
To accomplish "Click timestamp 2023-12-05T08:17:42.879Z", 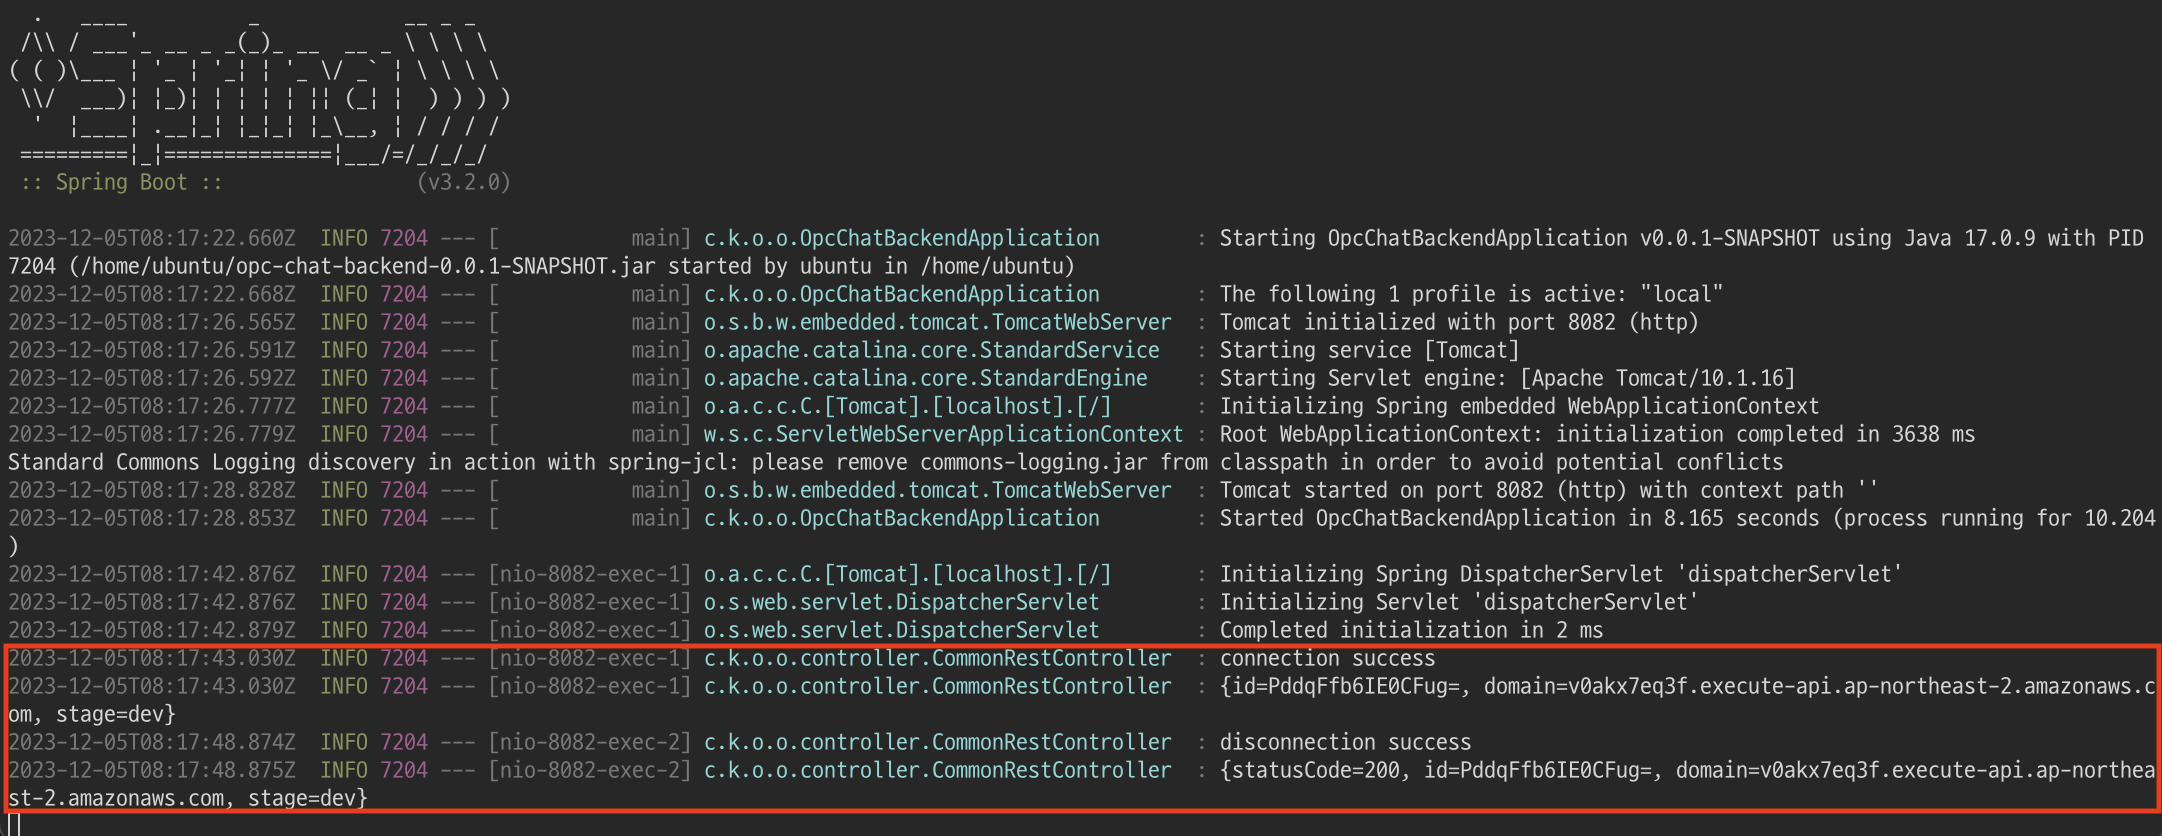I will 152,630.
